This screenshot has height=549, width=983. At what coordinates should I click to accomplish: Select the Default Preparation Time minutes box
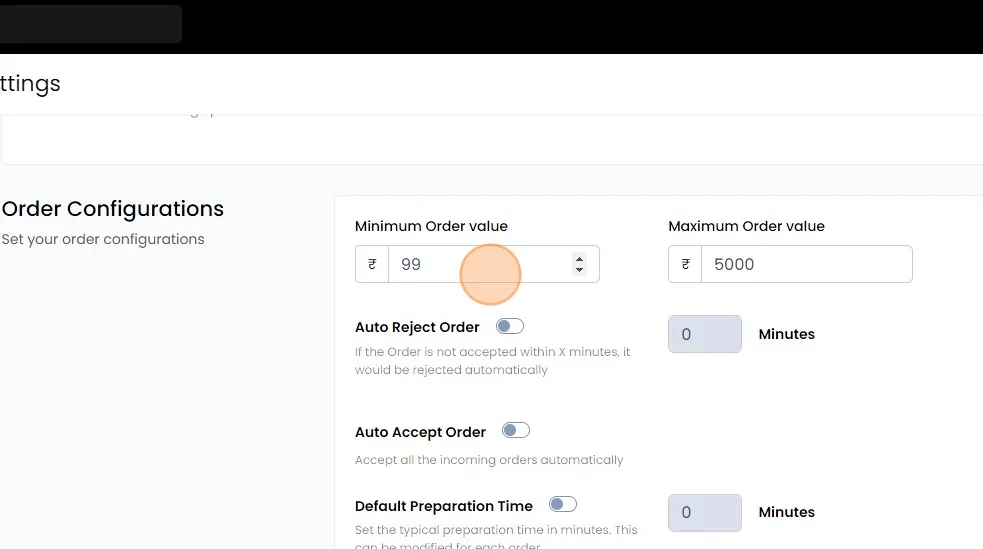point(704,513)
